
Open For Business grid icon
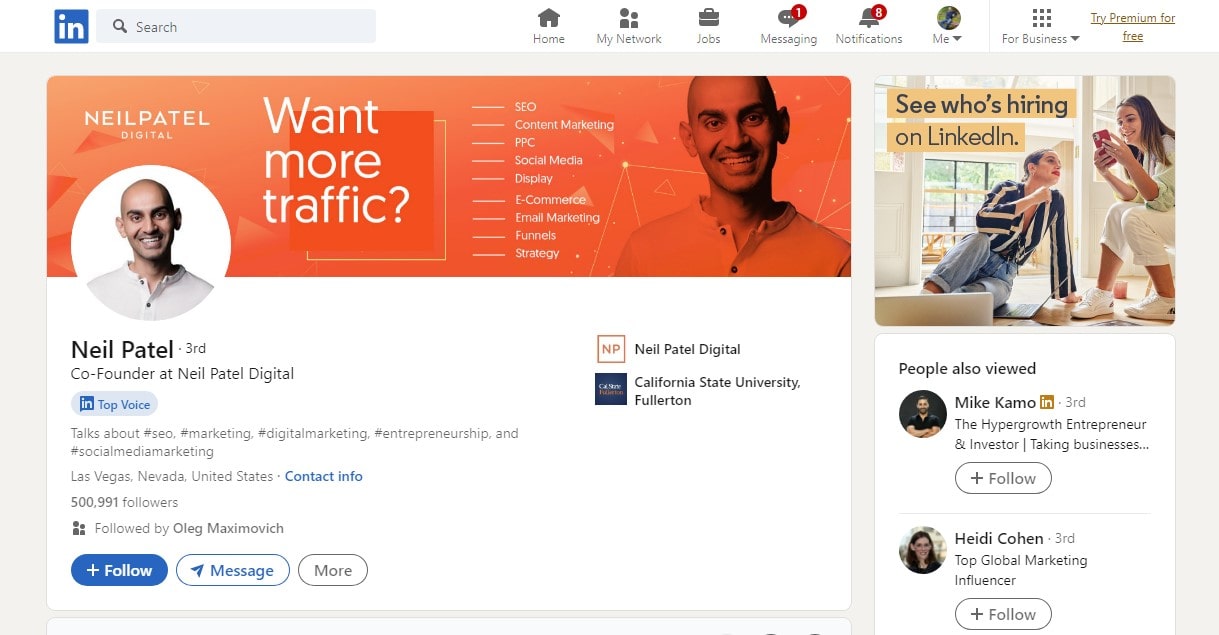coord(1041,18)
